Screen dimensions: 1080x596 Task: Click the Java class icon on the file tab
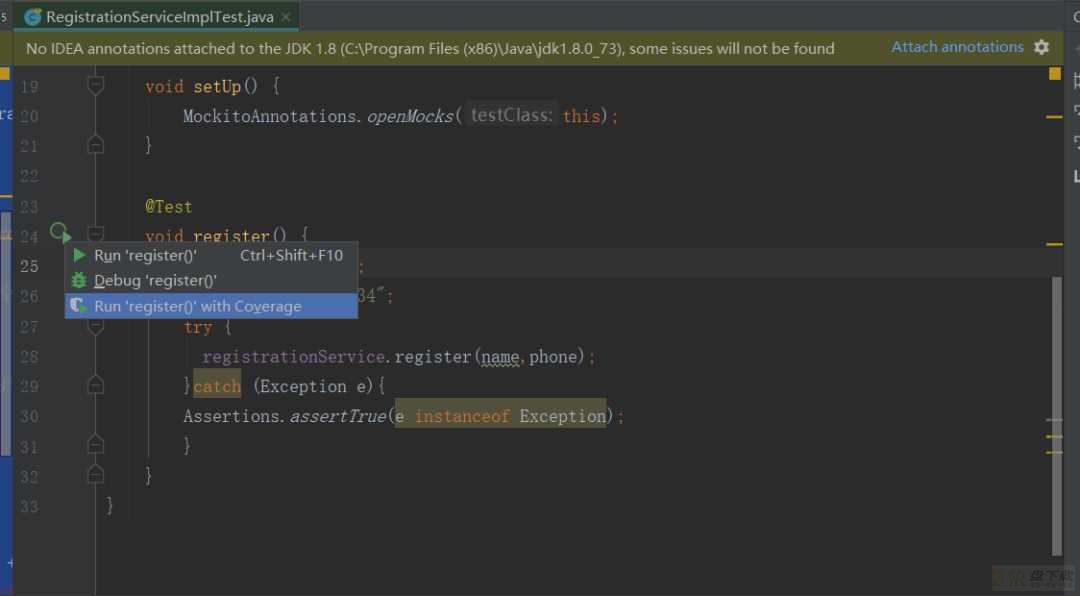pyautogui.click(x=32, y=17)
